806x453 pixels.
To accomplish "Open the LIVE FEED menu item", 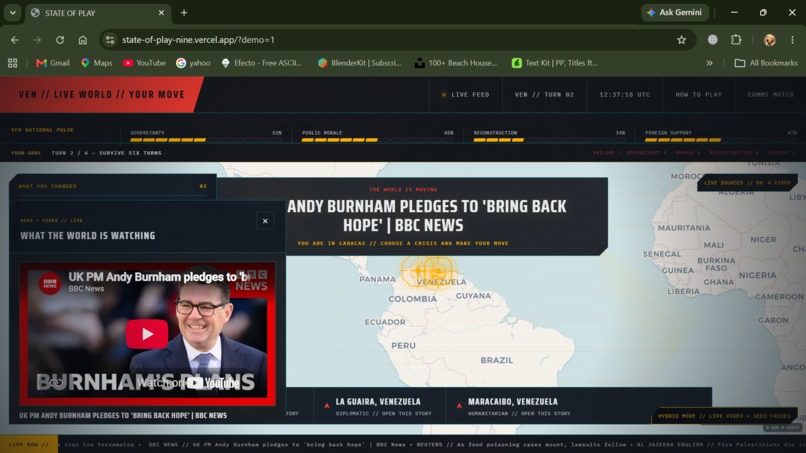I will (466, 95).
